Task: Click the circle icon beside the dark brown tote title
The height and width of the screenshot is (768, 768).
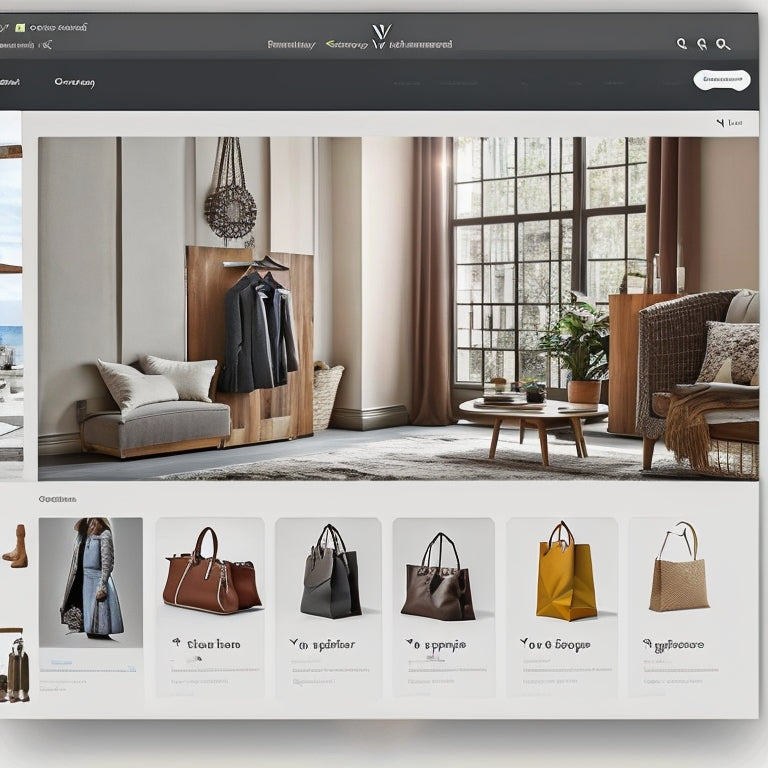Action: coord(410,644)
